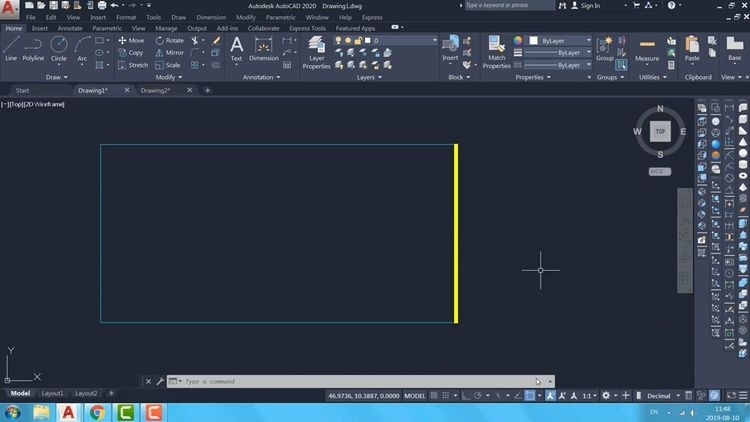Activate the Circle tool
The height and width of the screenshot is (422, 750).
tap(59, 48)
